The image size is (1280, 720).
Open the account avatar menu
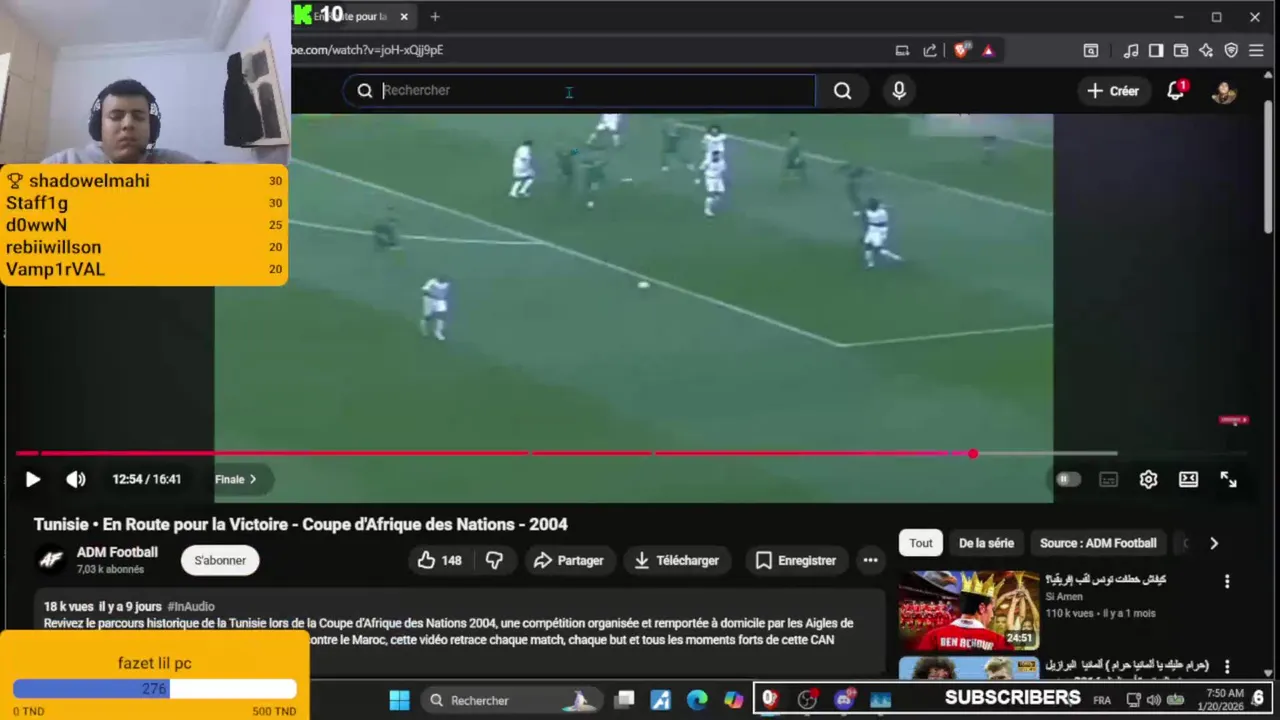coord(1224,92)
